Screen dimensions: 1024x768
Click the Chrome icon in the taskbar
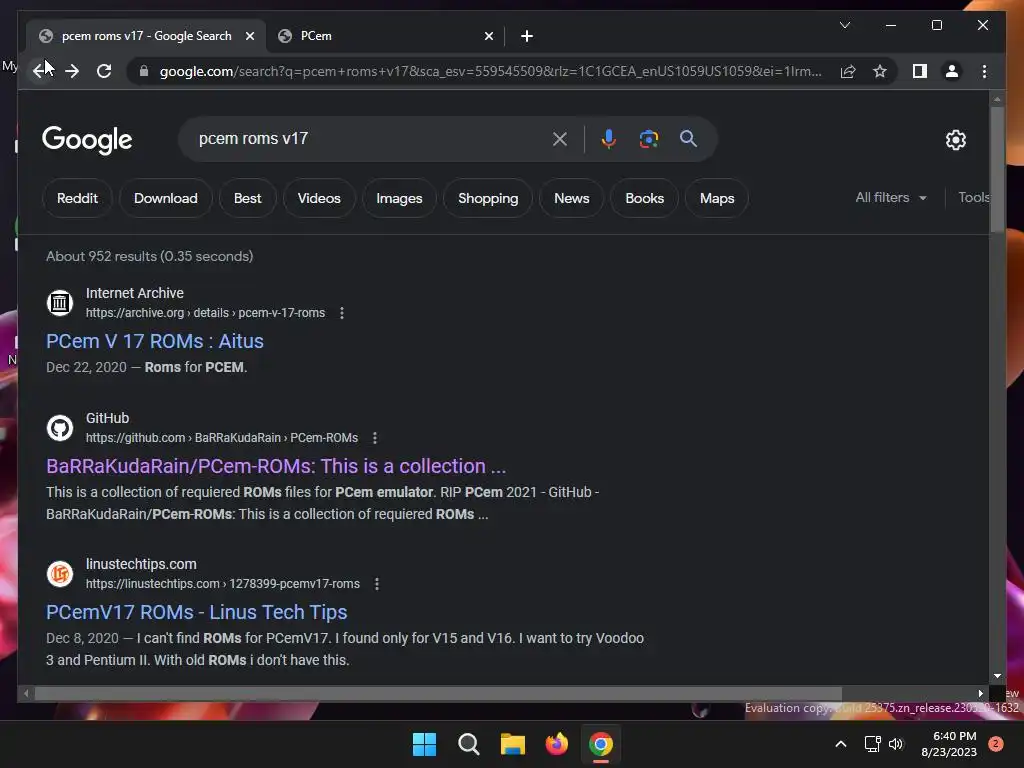[601, 744]
